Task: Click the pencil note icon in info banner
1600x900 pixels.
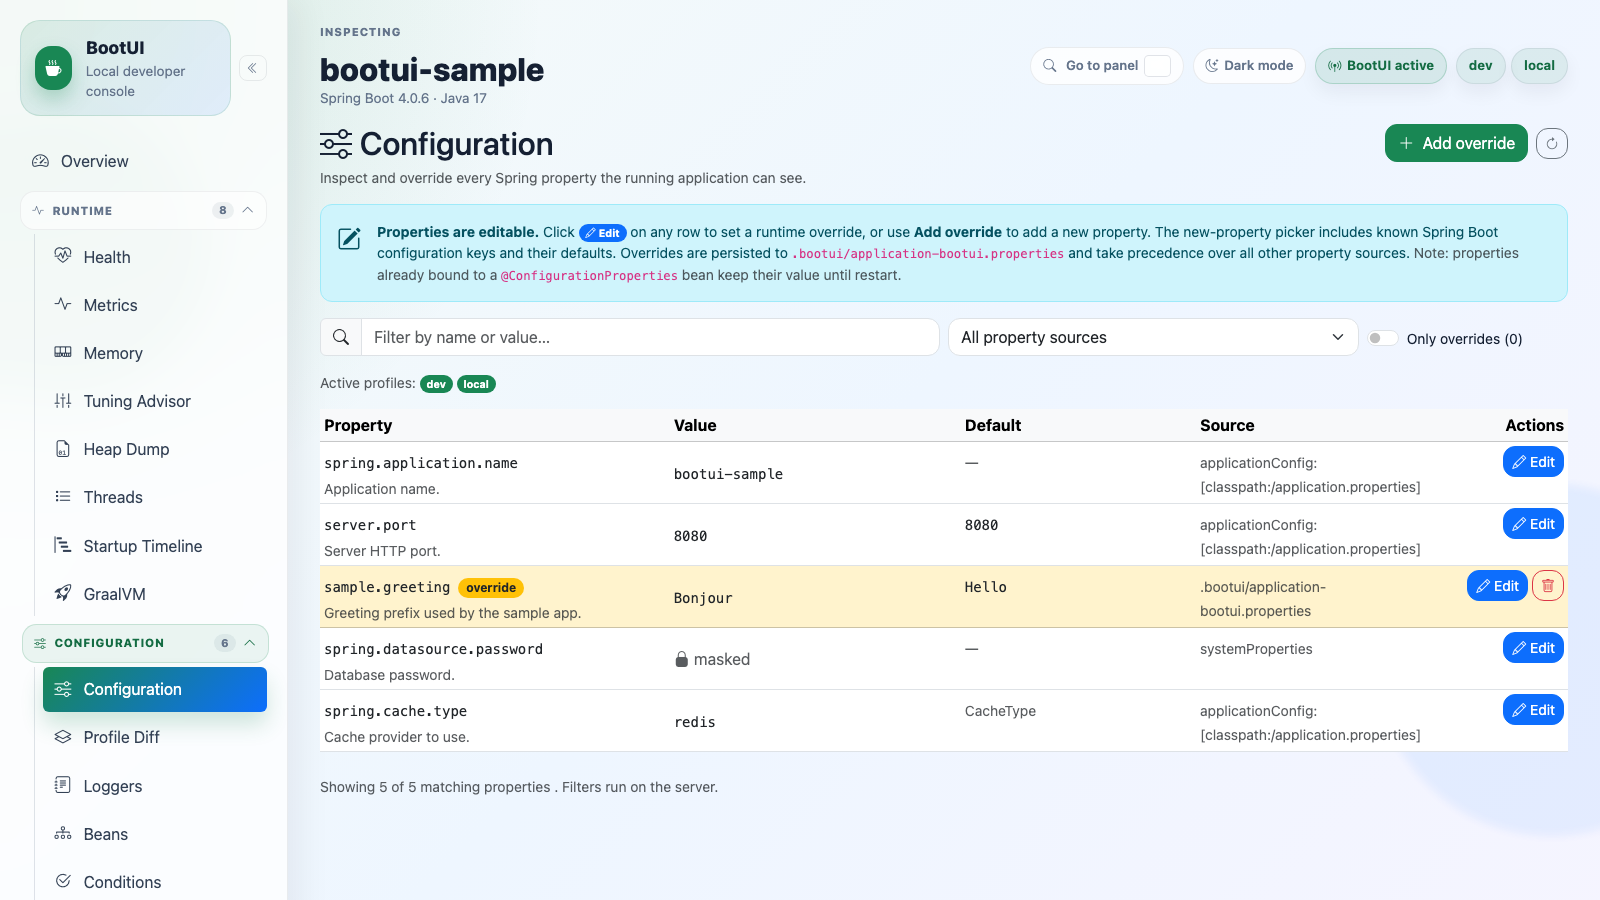Action: tap(349, 238)
